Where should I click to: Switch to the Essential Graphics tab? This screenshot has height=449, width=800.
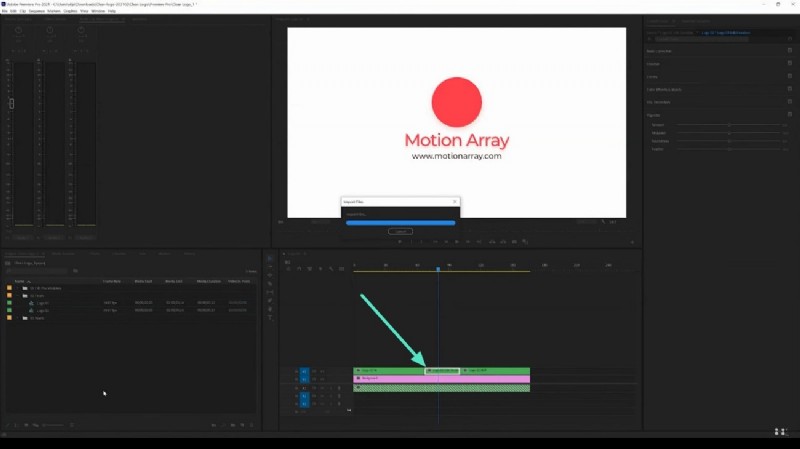point(696,21)
